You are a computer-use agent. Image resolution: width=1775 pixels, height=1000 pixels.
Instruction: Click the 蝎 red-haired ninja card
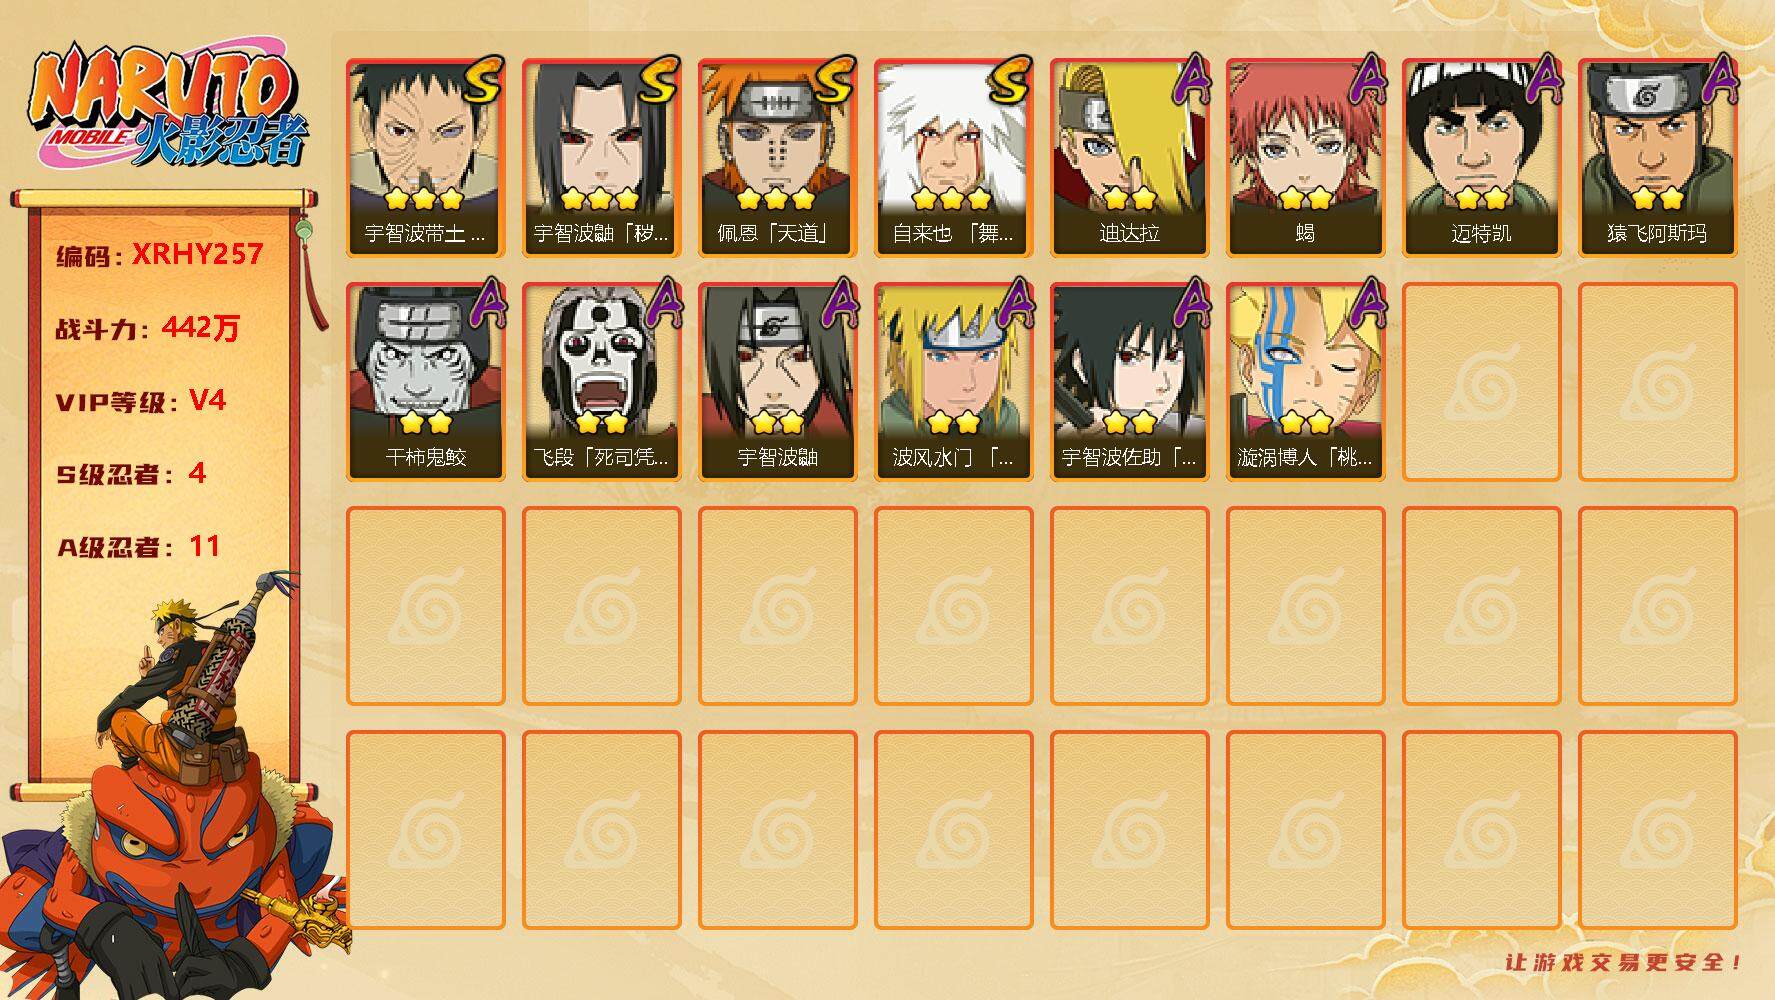point(1305,158)
